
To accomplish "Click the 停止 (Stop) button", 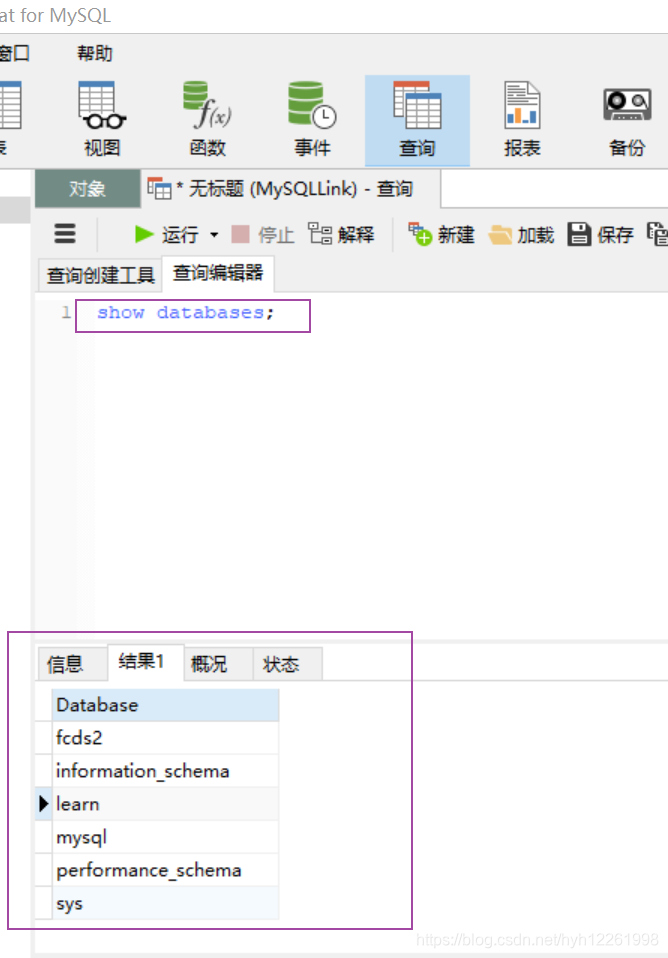I will click(x=263, y=234).
